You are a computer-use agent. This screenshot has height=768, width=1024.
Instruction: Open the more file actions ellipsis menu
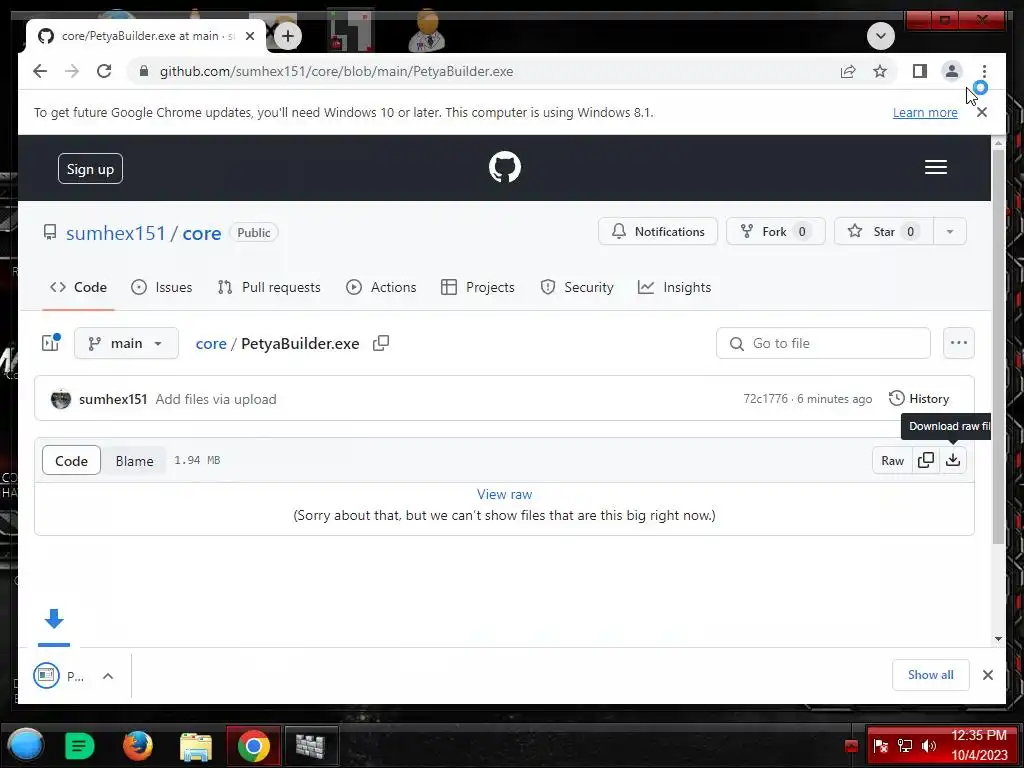tap(958, 344)
